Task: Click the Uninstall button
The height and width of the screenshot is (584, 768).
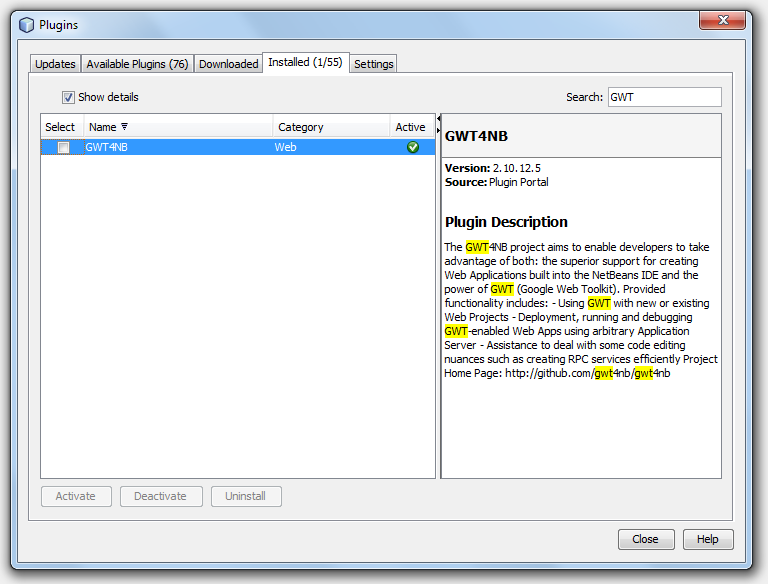Action: pos(246,496)
